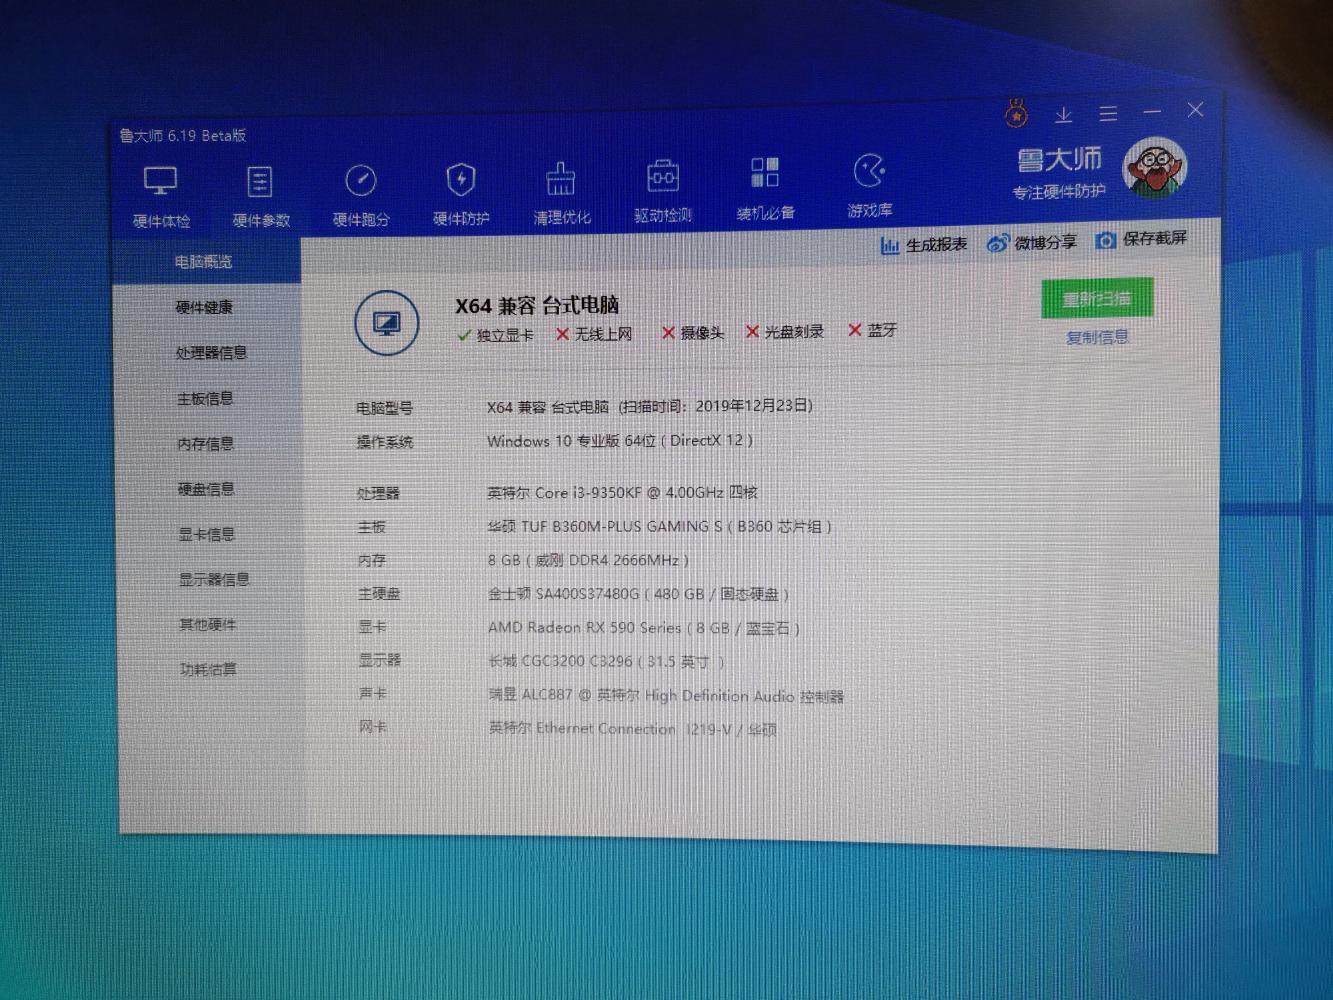Select 硬盘信息 in the sidebar
Image resolution: width=1333 pixels, height=1000 pixels.
(206, 489)
